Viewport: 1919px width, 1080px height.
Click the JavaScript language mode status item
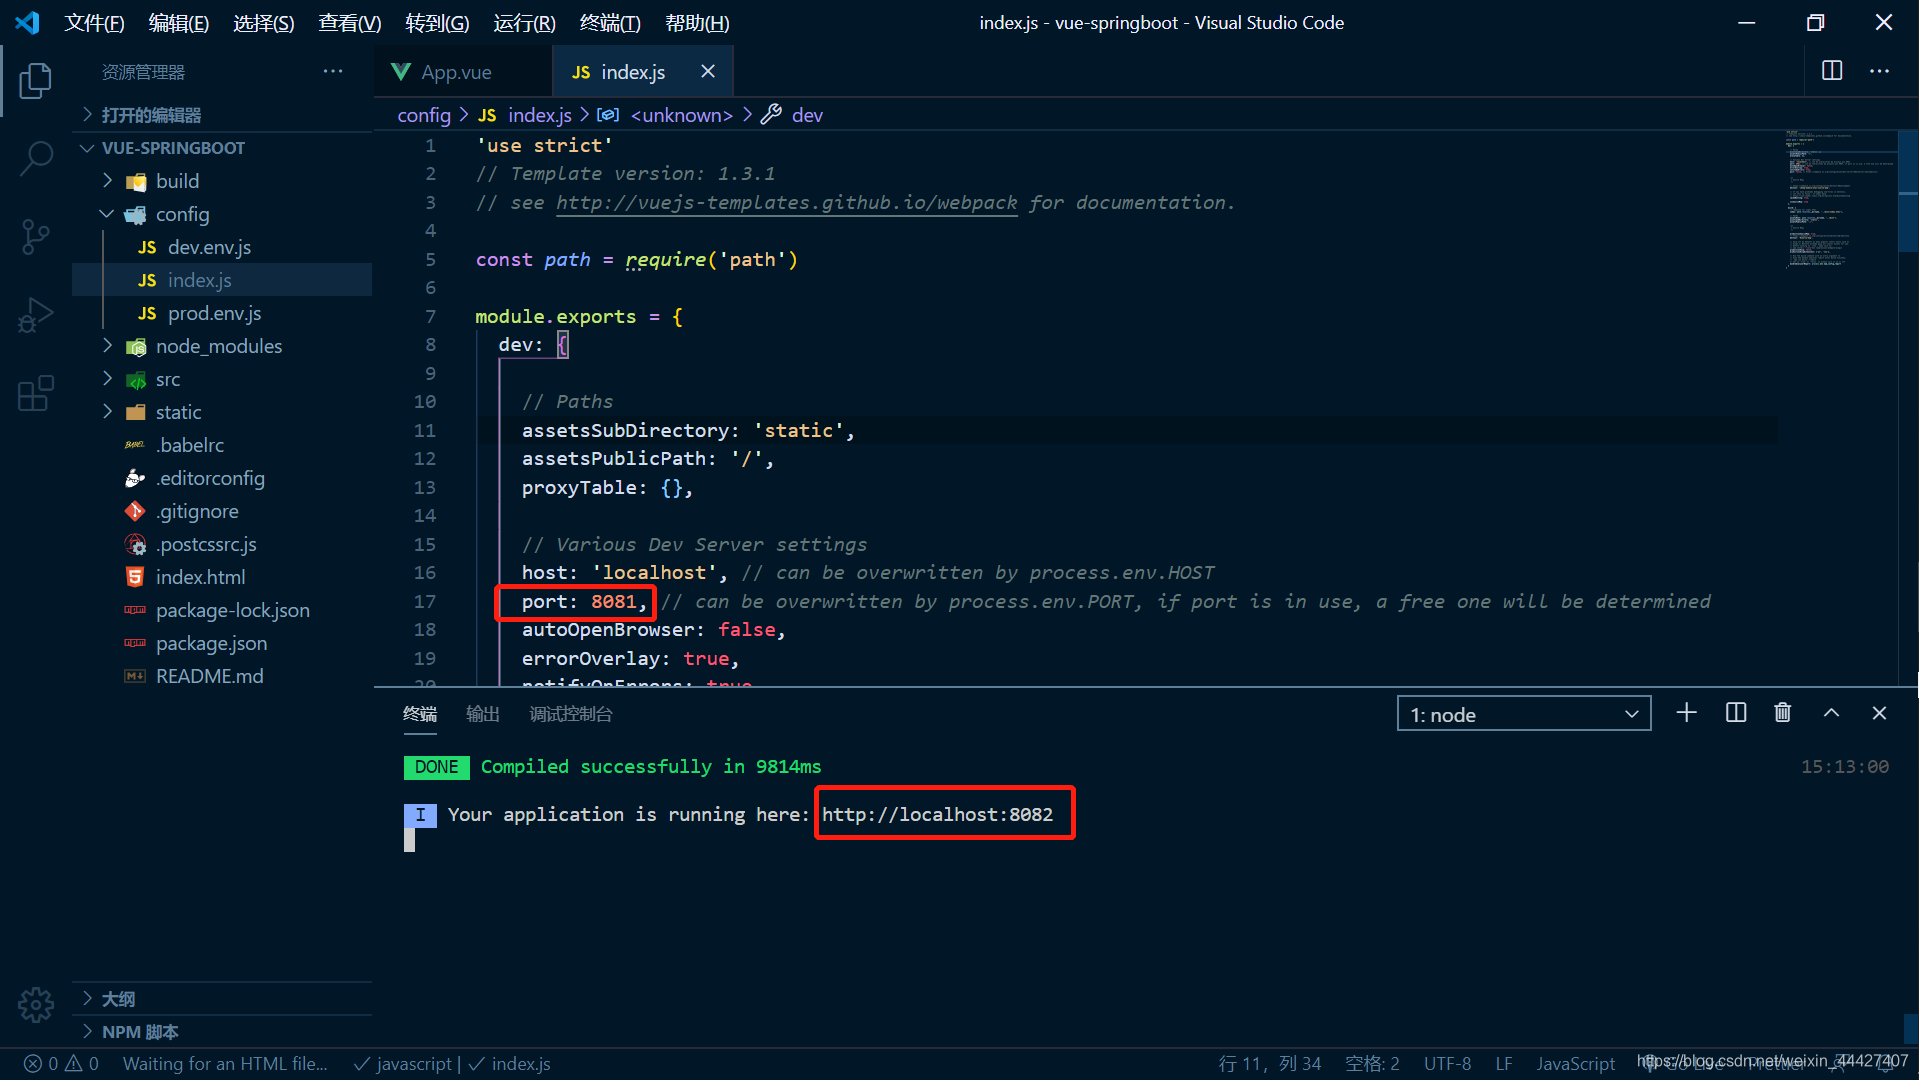click(x=1575, y=1064)
